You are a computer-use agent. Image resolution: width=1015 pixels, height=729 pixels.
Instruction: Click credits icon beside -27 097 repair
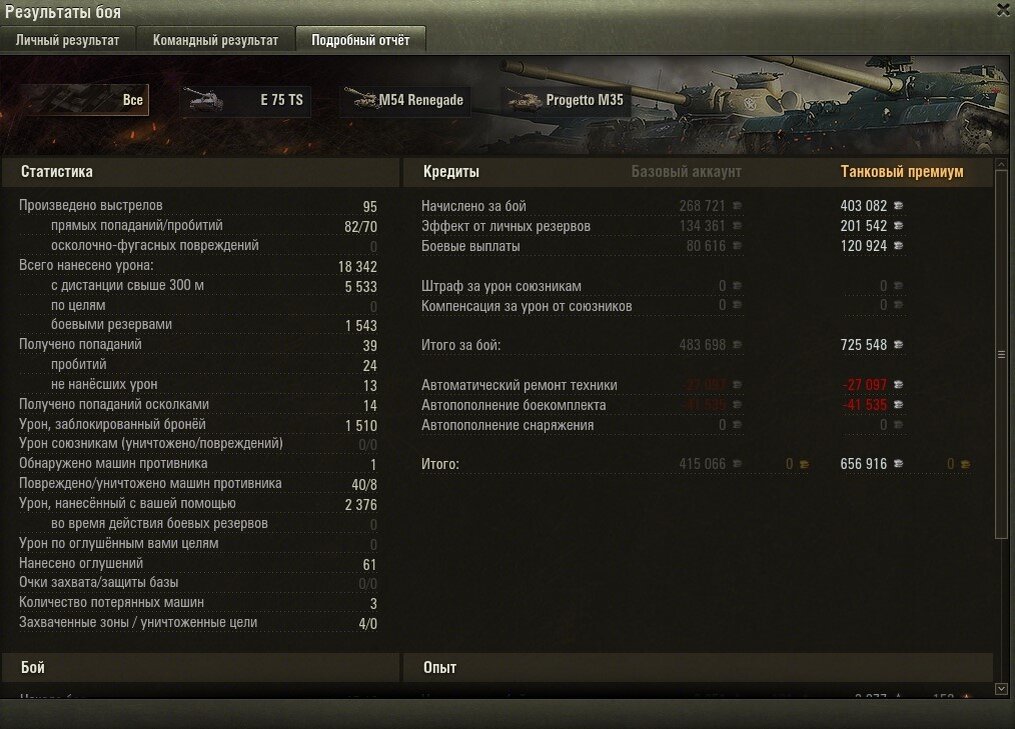tap(898, 385)
